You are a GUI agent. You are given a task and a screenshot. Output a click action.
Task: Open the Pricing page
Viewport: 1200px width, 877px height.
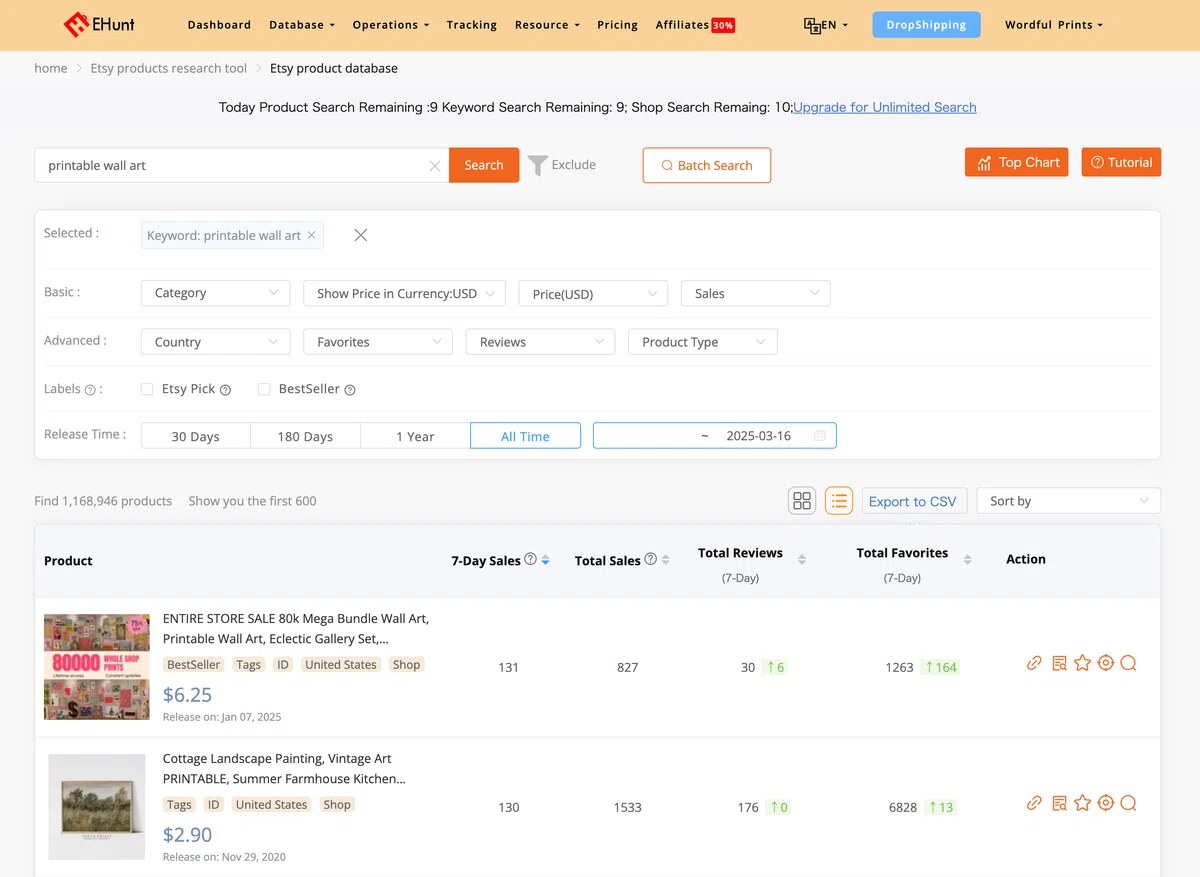point(617,25)
